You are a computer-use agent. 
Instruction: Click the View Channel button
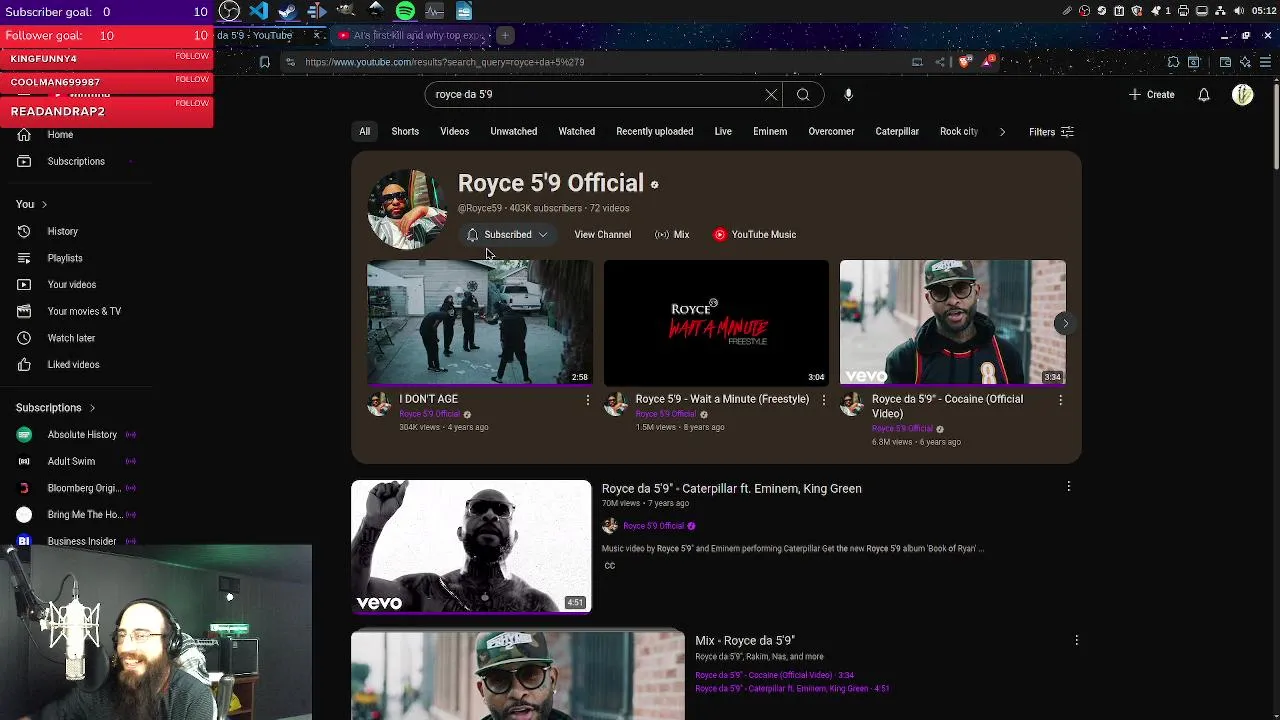[602, 235]
